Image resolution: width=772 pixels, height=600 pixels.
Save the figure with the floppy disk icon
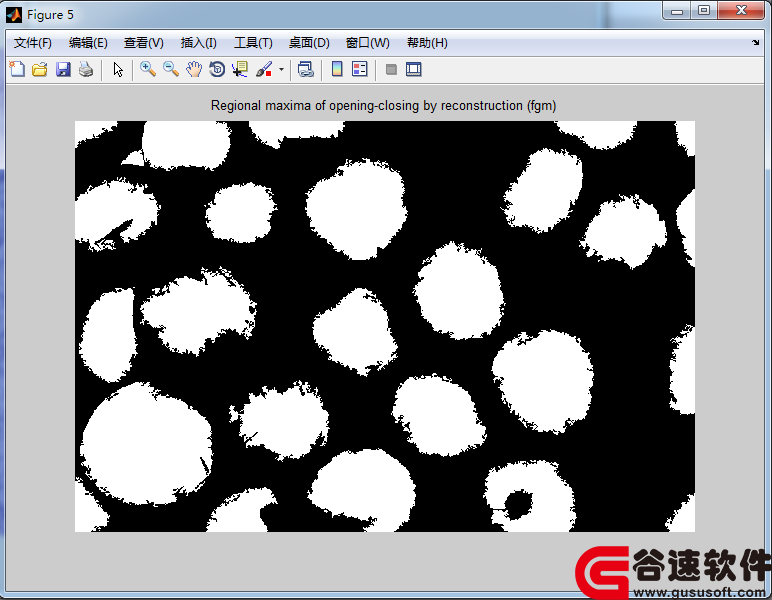click(x=63, y=69)
